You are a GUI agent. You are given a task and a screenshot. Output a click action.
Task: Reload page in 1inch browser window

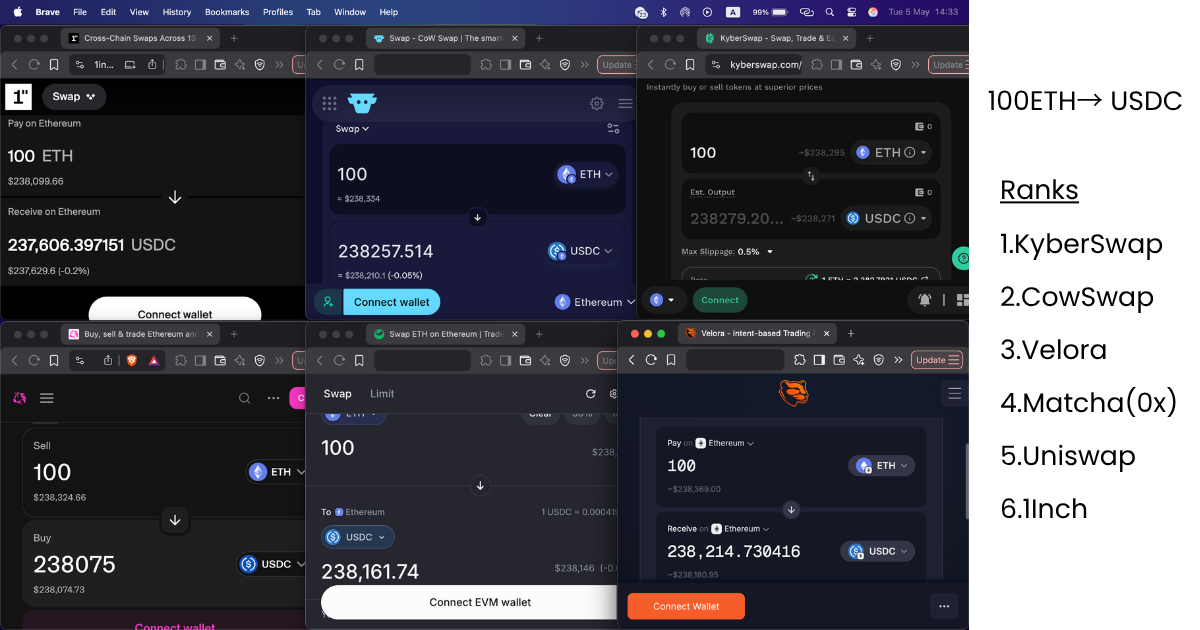click(34, 64)
